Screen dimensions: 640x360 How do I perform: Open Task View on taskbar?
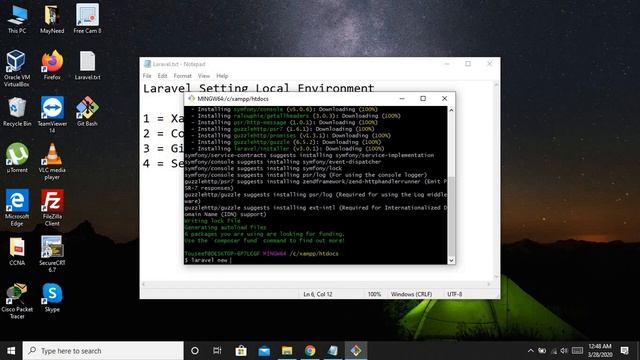pos(217,351)
